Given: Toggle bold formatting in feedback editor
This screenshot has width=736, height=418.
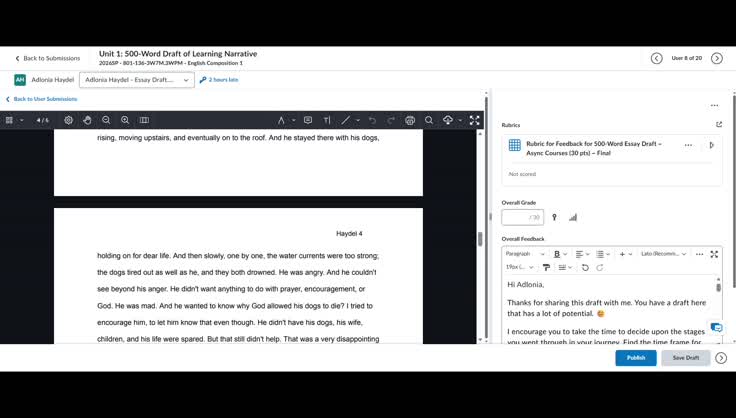Looking at the screenshot, I should [557, 254].
